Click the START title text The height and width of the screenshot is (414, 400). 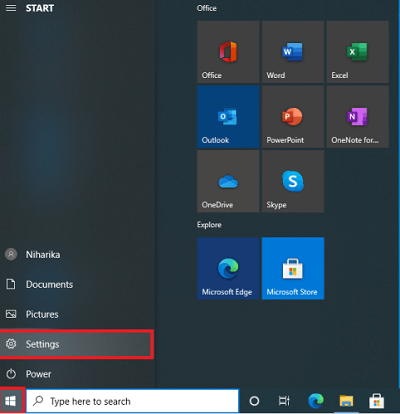40,8
